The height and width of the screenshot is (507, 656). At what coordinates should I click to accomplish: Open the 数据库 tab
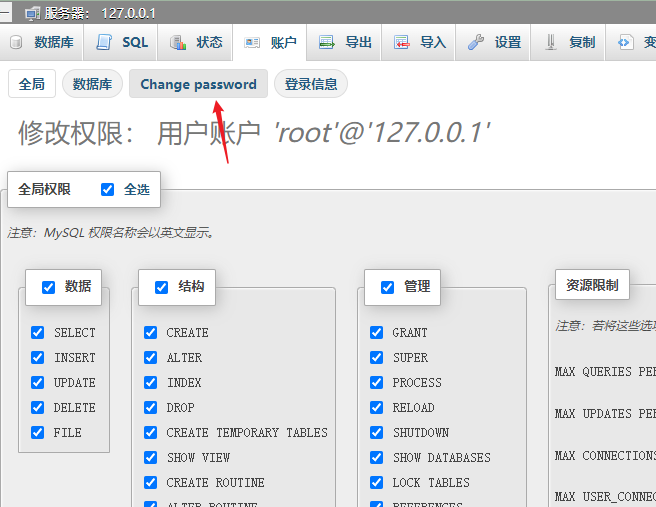41,42
